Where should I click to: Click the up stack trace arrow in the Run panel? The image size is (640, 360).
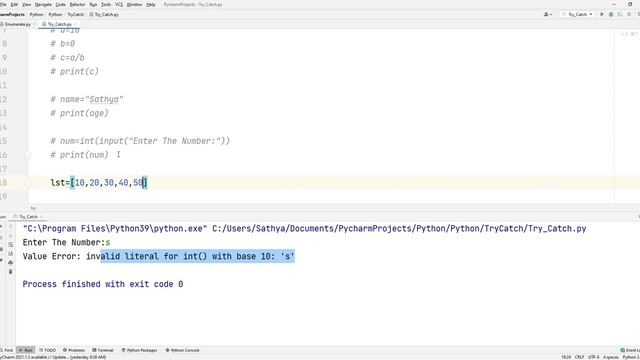11,227
